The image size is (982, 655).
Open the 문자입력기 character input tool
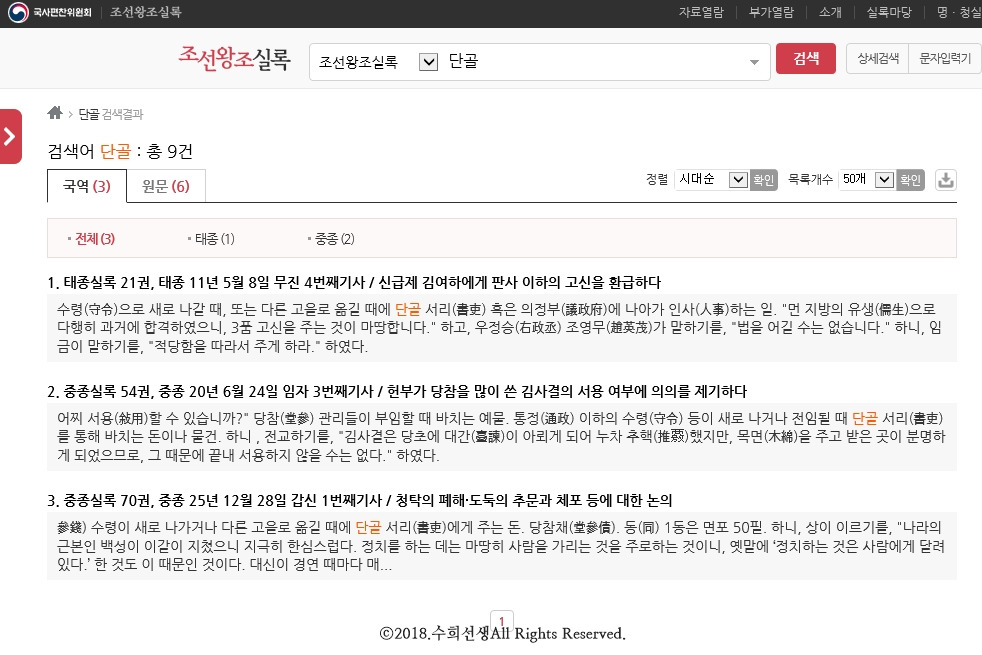point(946,58)
